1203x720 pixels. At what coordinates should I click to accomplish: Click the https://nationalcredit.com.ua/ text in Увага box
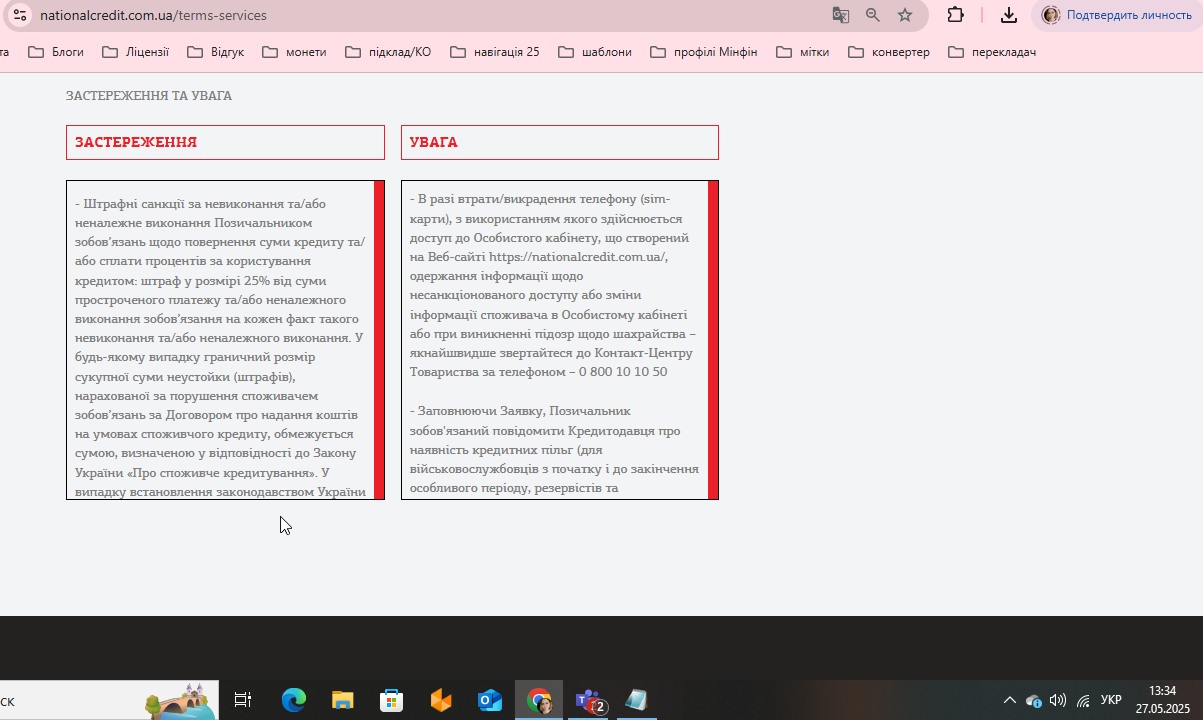coord(578,257)
